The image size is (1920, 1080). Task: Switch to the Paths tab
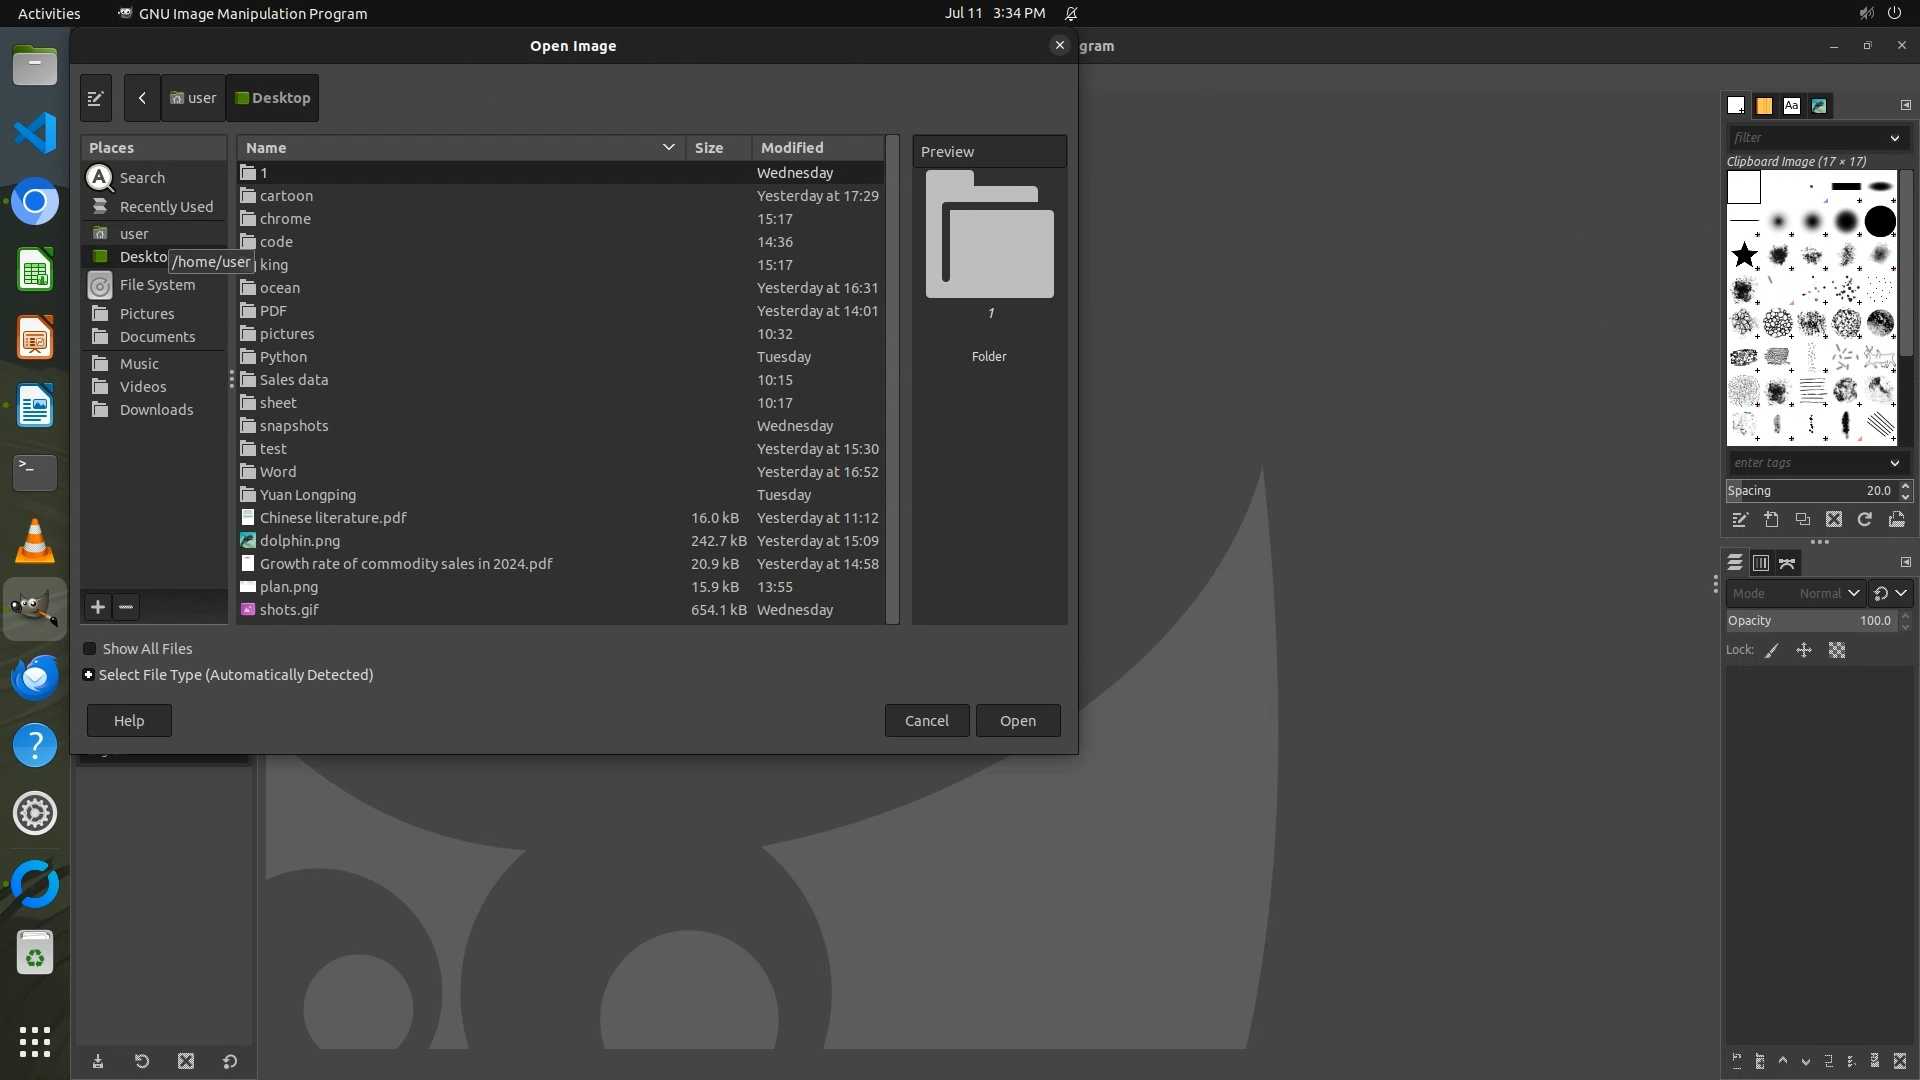tap(1787, 563)
